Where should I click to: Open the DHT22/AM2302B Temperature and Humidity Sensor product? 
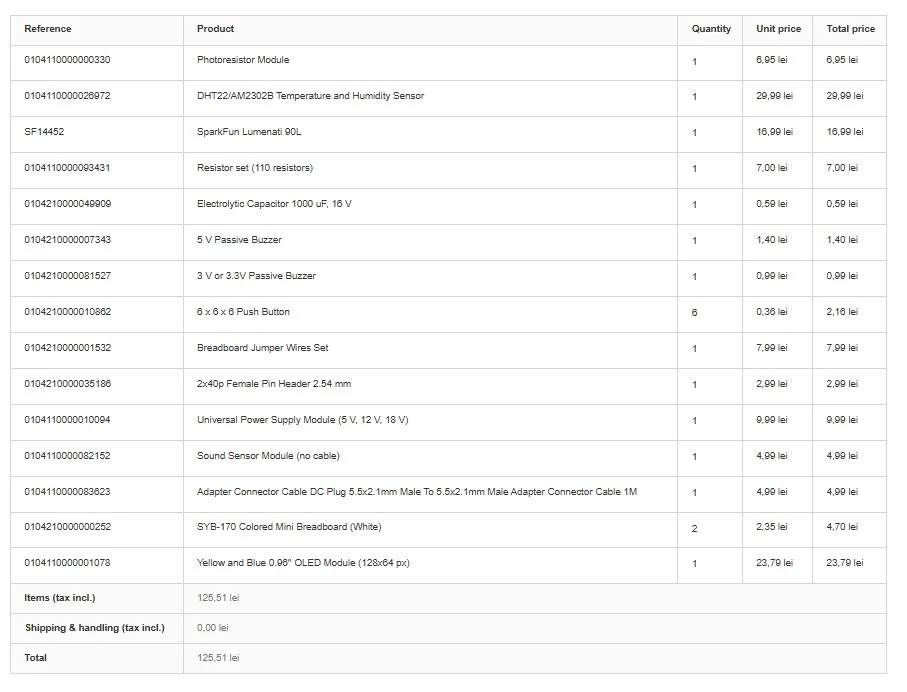pos(310,96)
